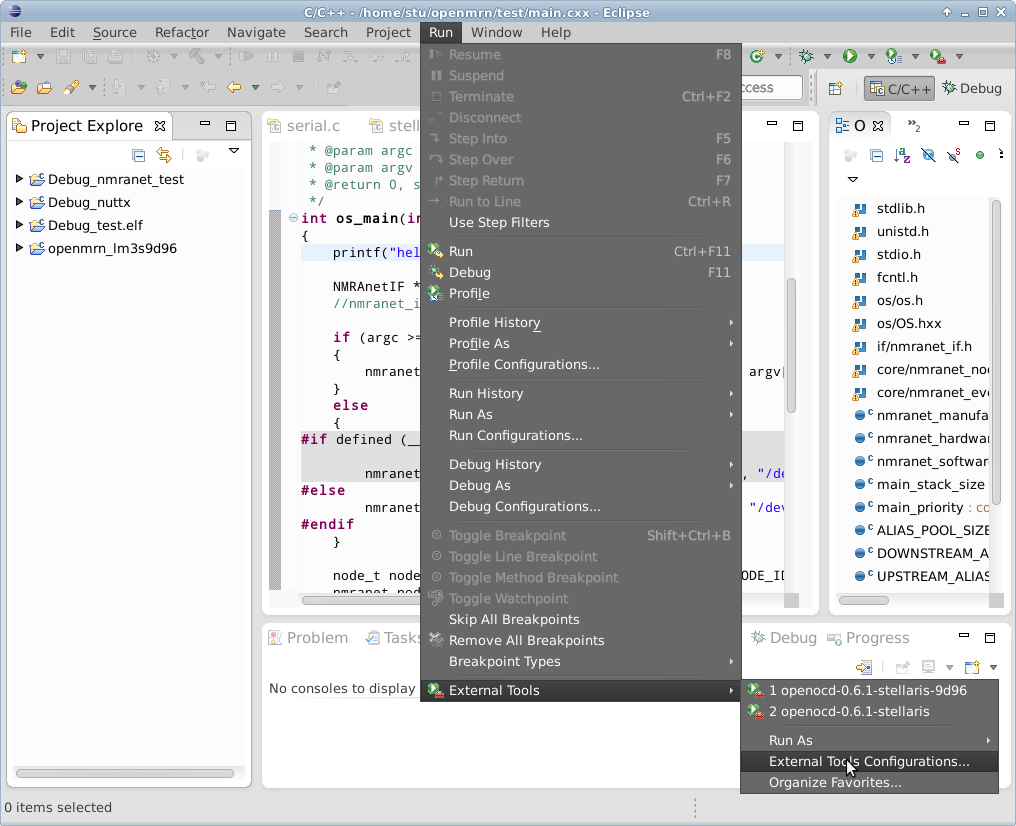This screenshot has height=826, width=1016.
Task: Launch 1 openocd-0.6.1-stellaris-9d96 external tool
Action: tap(867, 690)
